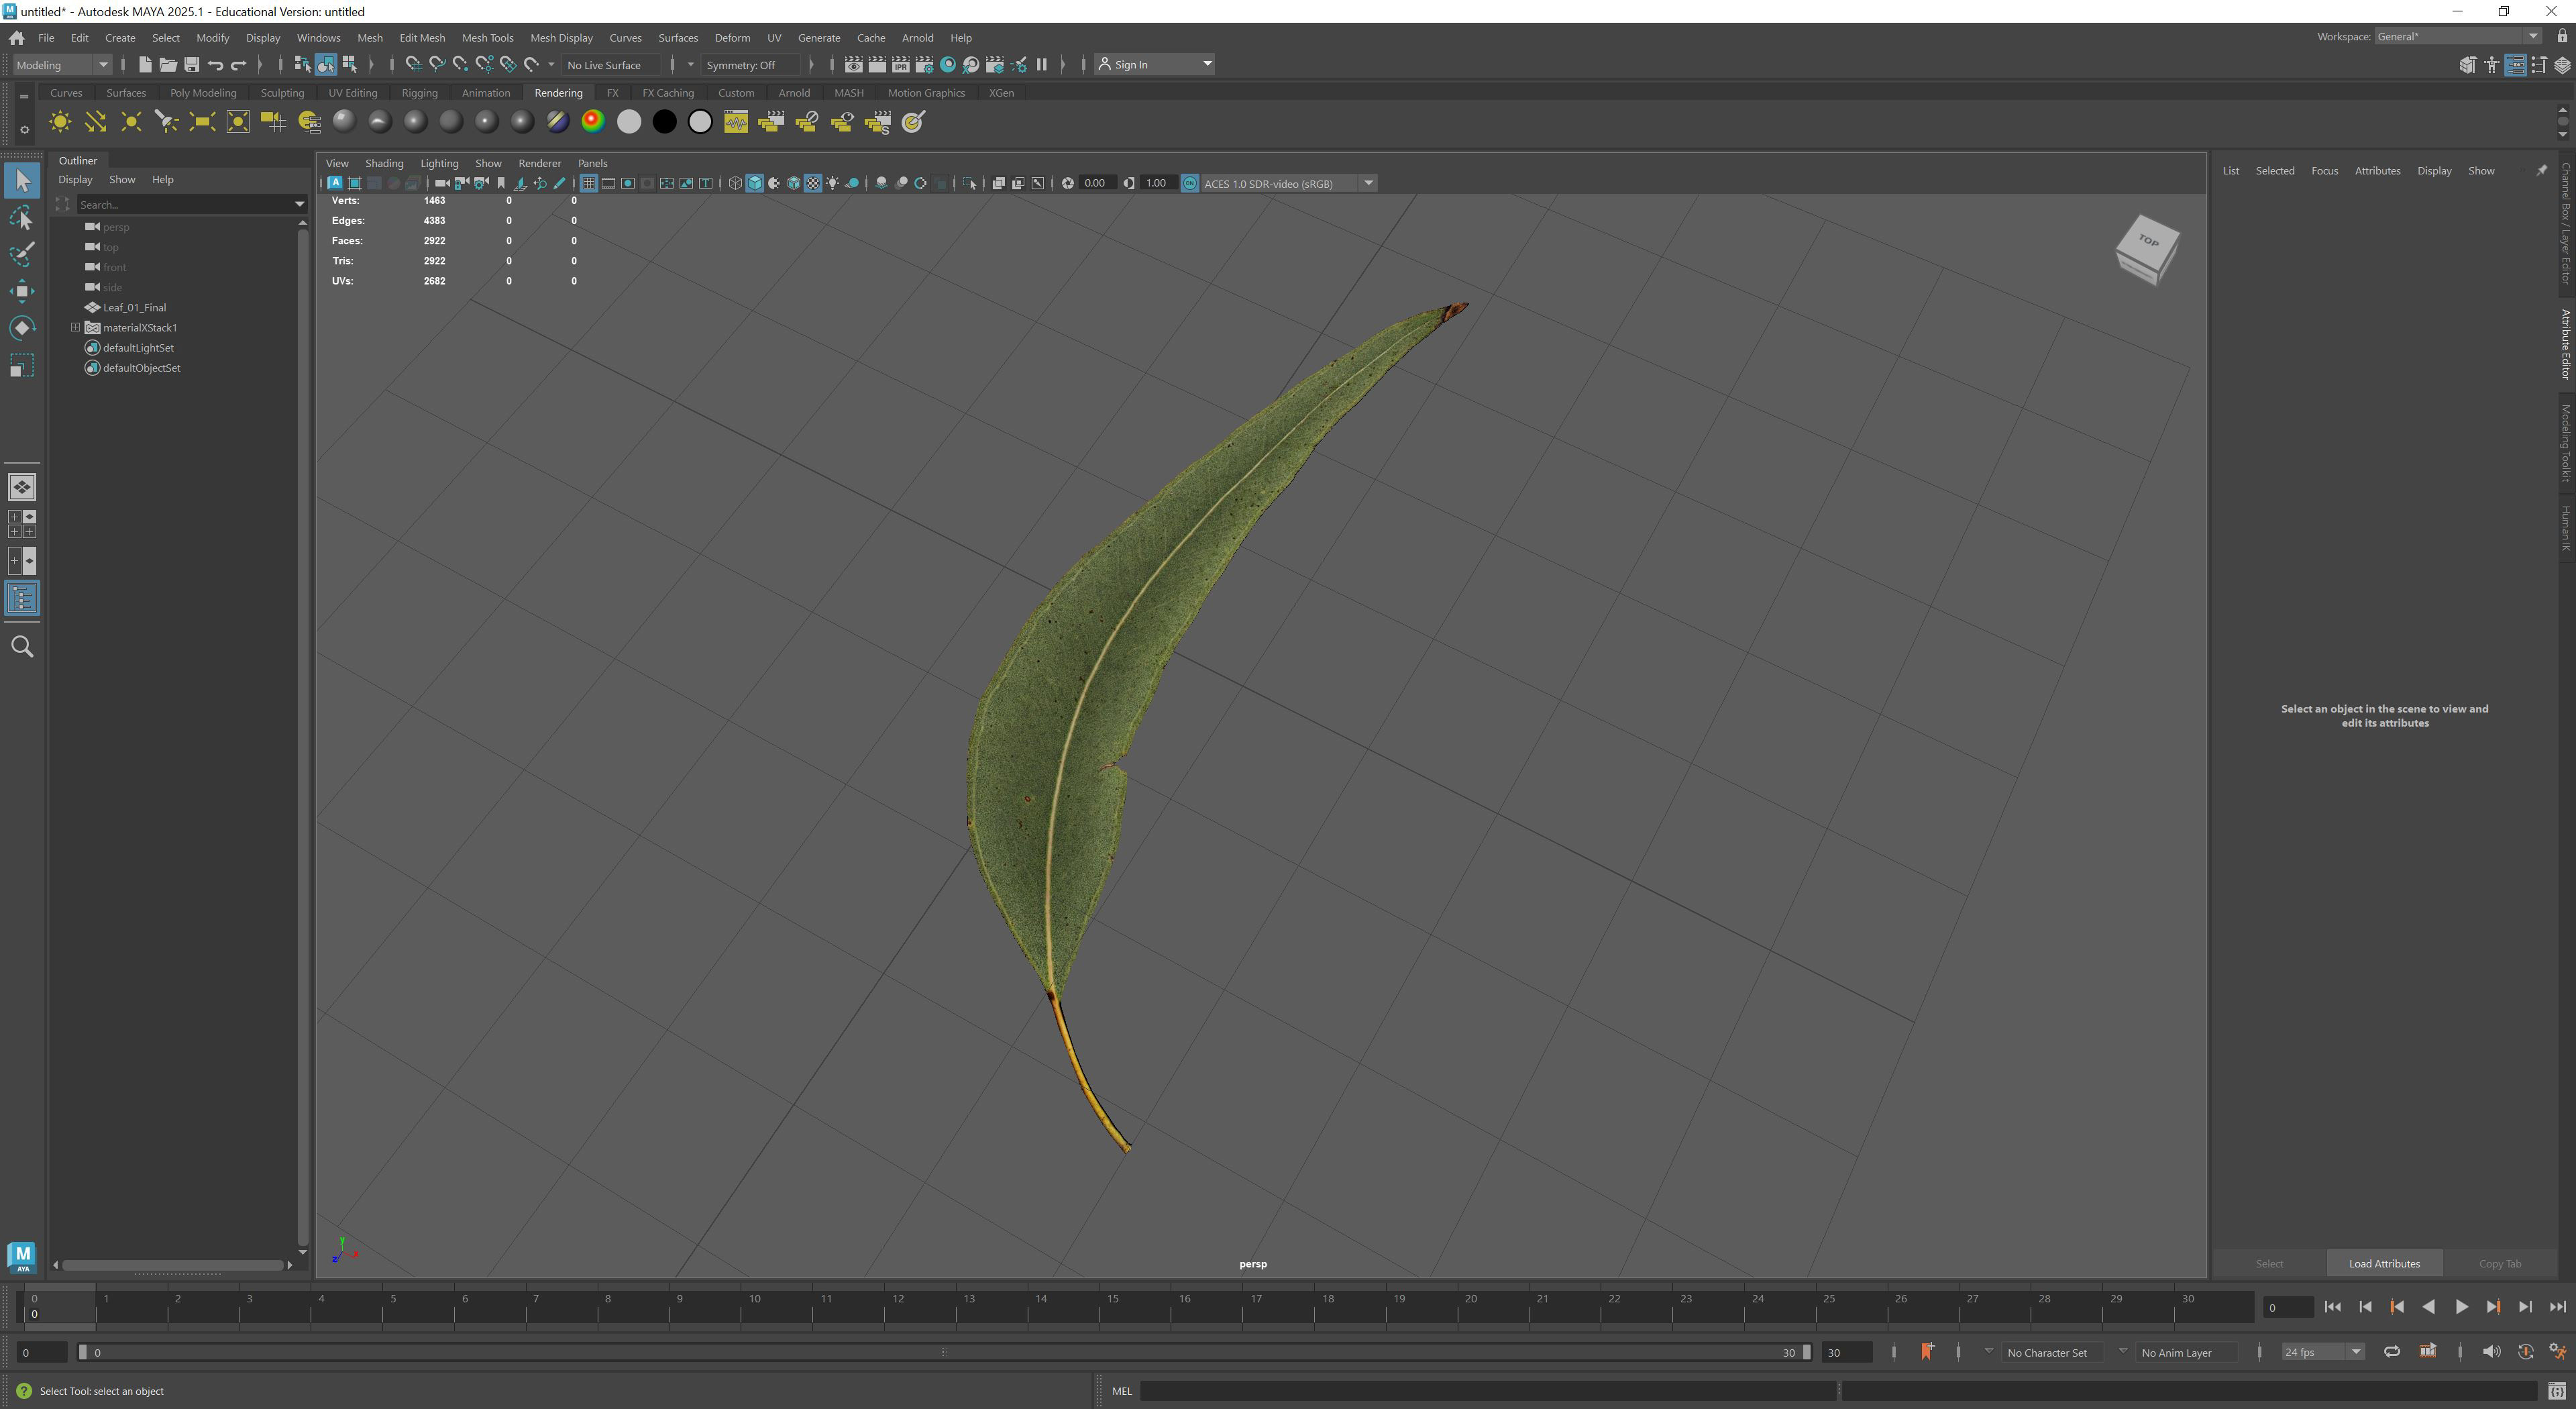Screen dimensions: 2576x1409
Task: Click the Lasso select tool
Action: (x=21, y=218)
